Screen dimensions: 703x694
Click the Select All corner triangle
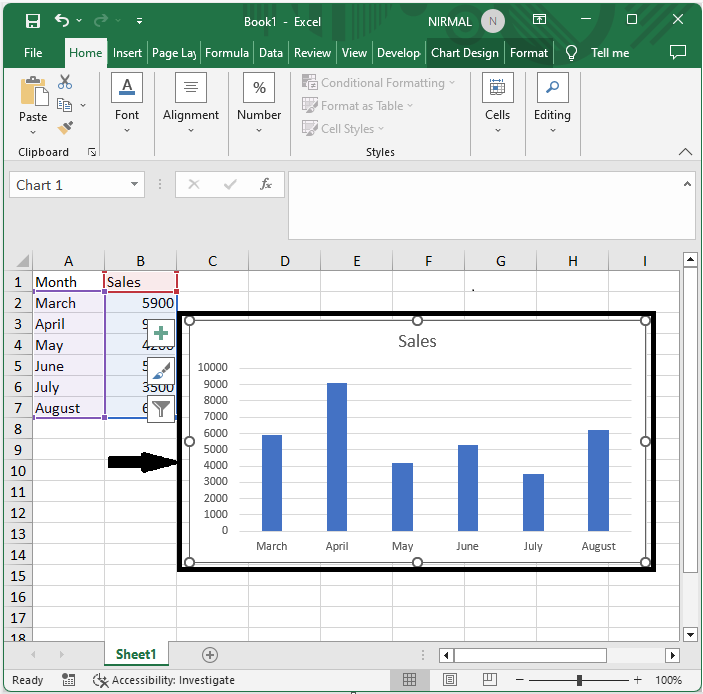tap(20, 261)
